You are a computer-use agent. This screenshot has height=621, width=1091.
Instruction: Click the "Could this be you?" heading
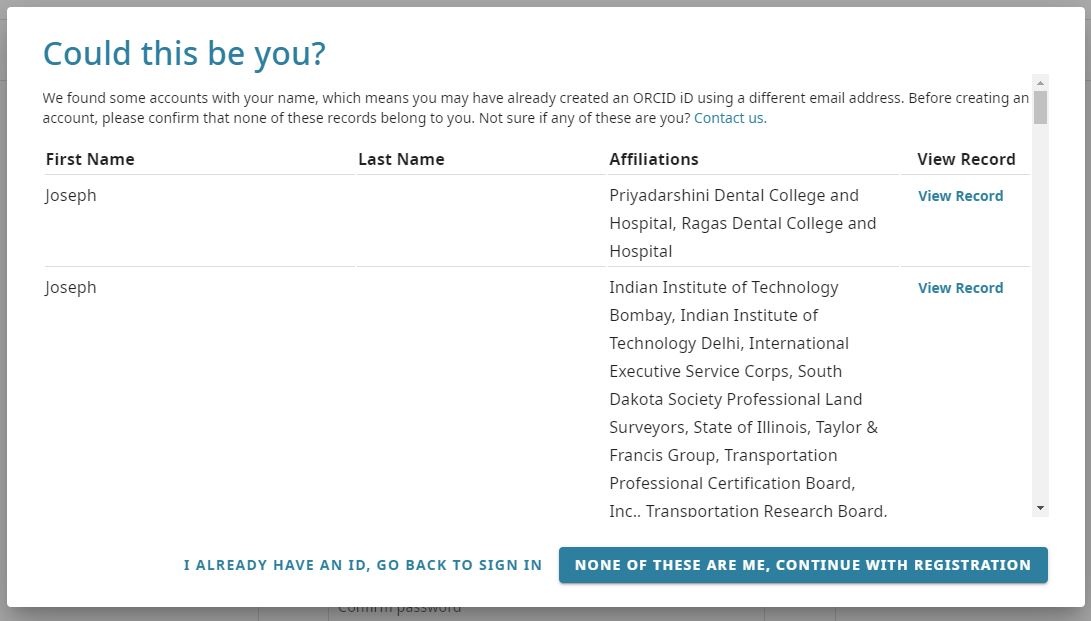click(x=185, y=54)
